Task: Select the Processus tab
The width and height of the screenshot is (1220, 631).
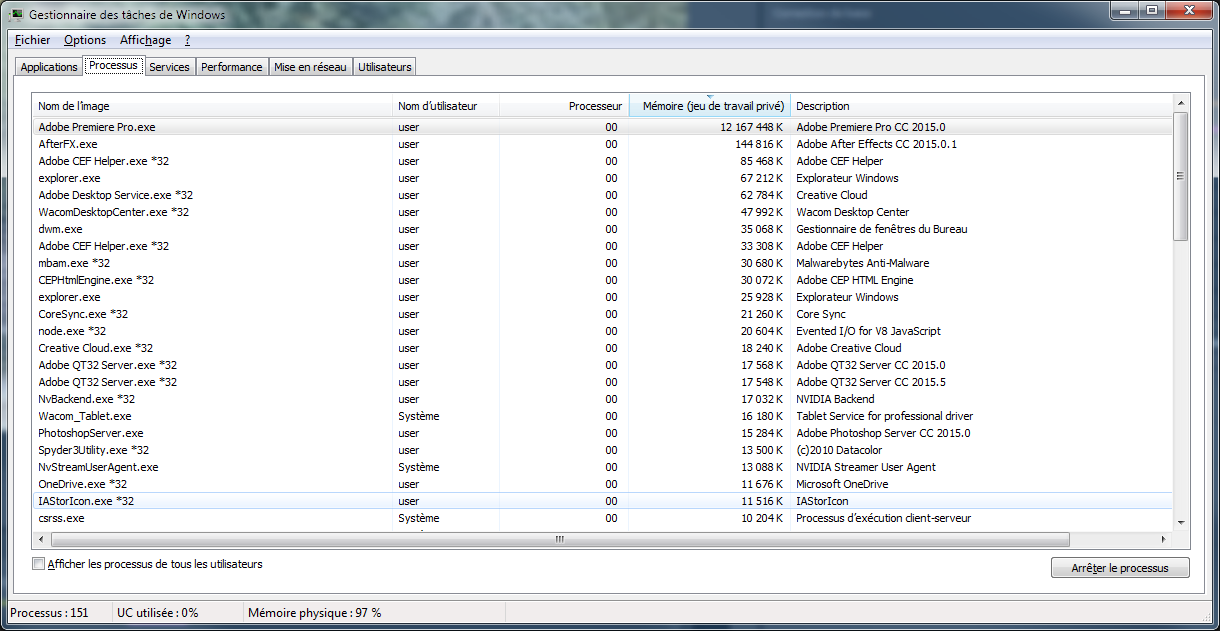Action: click(113, 65)
